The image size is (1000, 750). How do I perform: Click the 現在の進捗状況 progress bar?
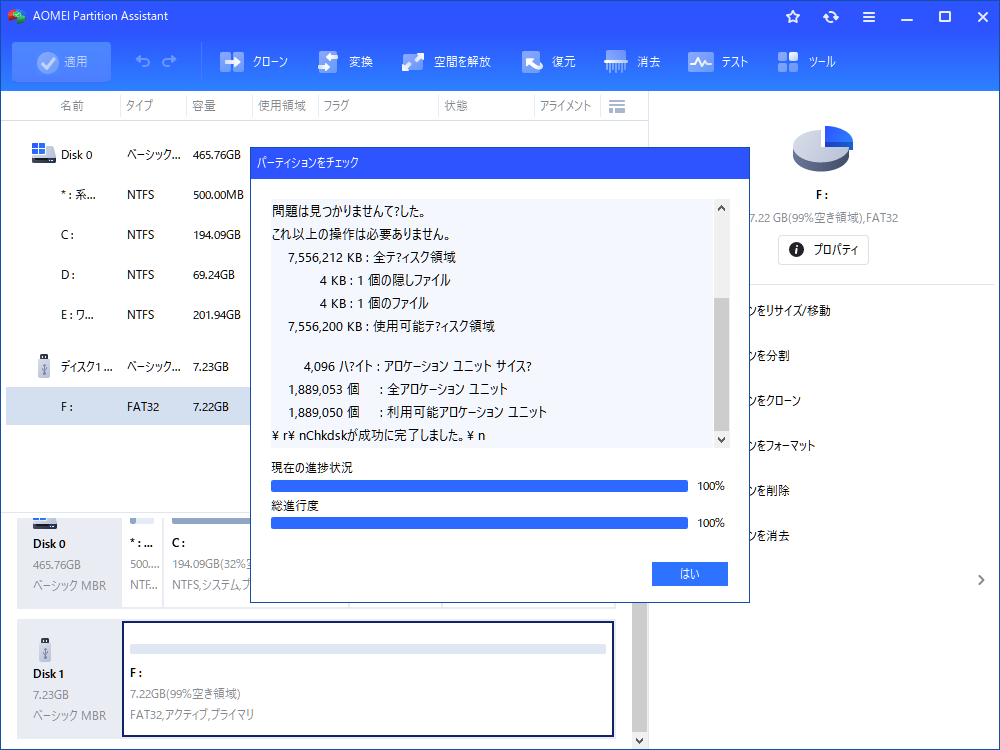(479, 485)
